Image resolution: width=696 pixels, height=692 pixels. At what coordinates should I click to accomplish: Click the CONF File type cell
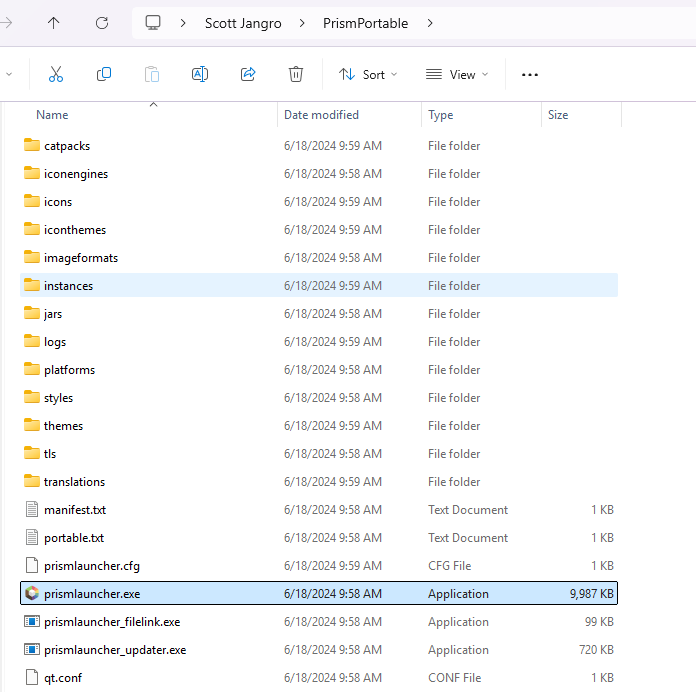(x=455, y=678)
